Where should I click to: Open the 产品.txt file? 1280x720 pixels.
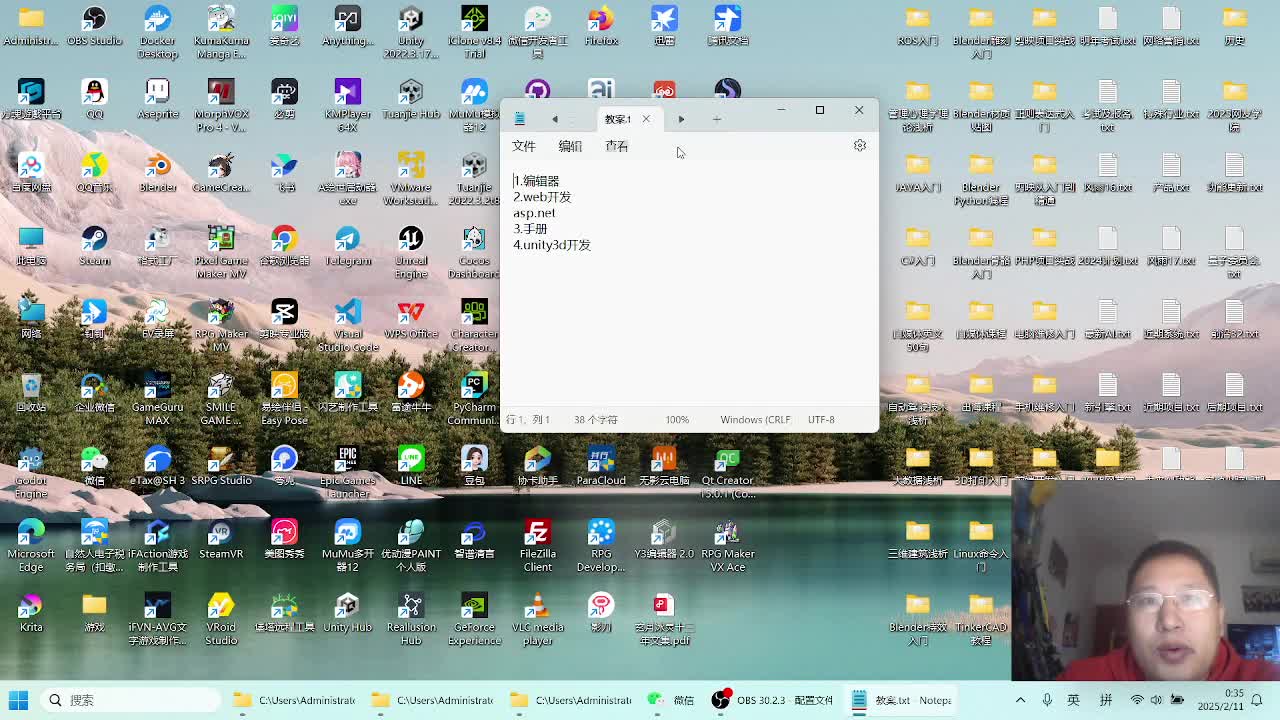click(x=1171, y=172)
